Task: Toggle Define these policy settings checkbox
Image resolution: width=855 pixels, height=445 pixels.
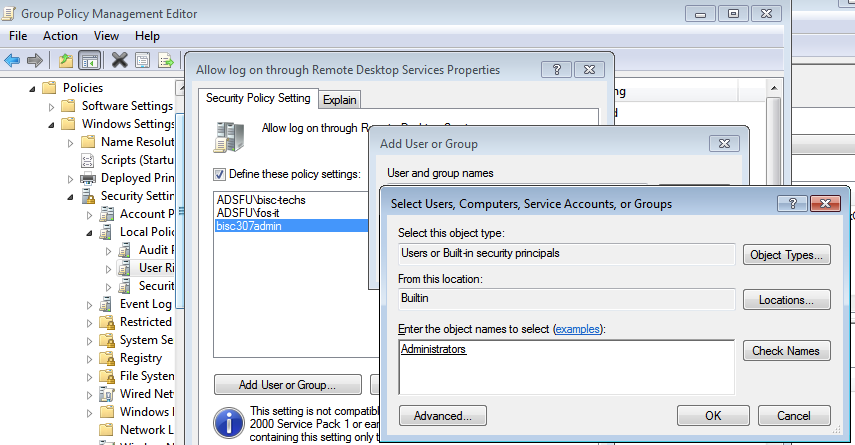Action: (220, 174)
